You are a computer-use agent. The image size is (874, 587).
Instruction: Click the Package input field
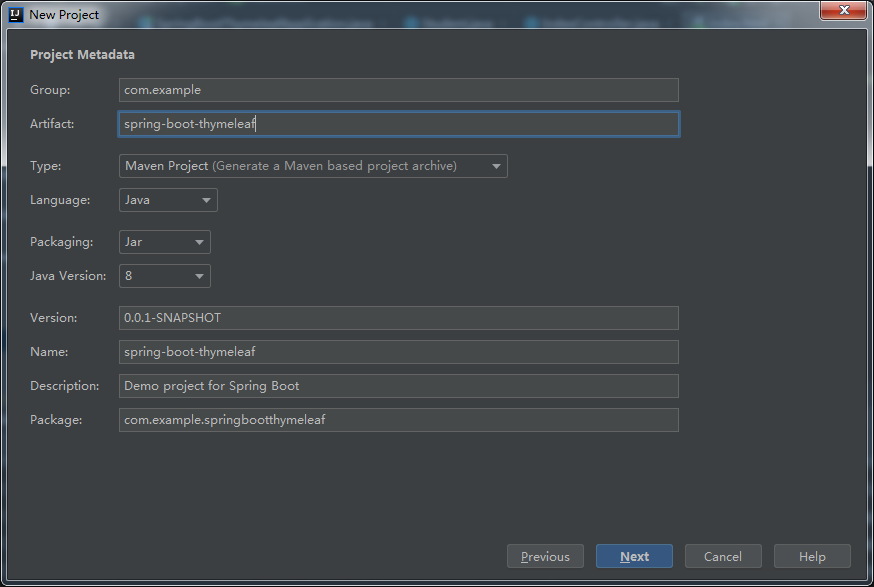[x=399, y=420]
